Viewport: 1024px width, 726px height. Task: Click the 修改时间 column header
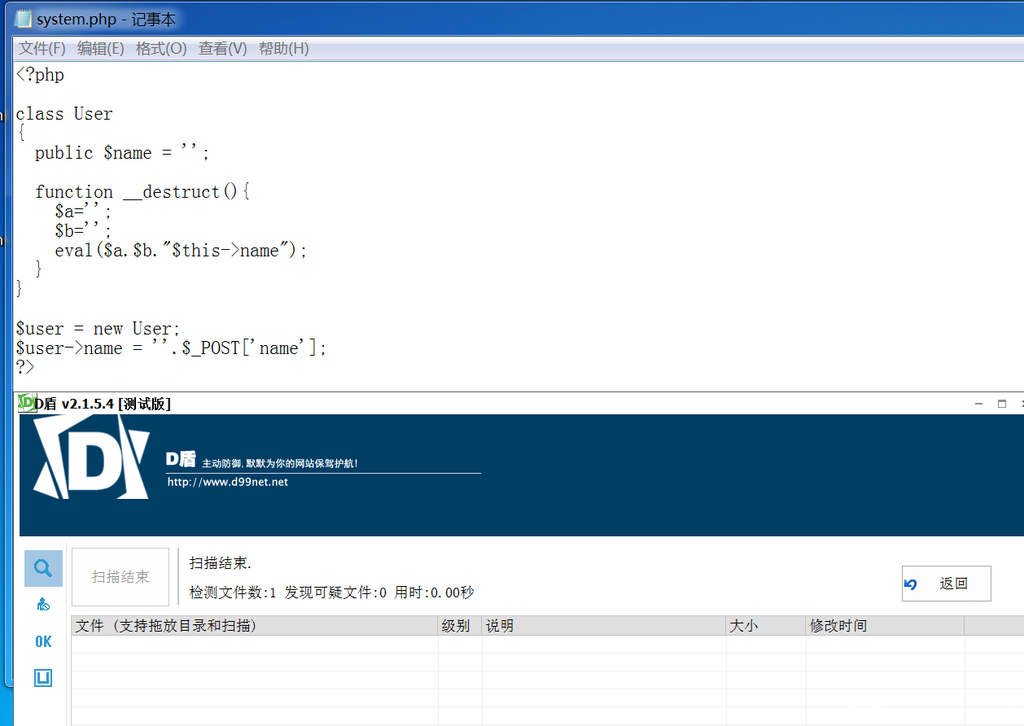tap(885, 625)
